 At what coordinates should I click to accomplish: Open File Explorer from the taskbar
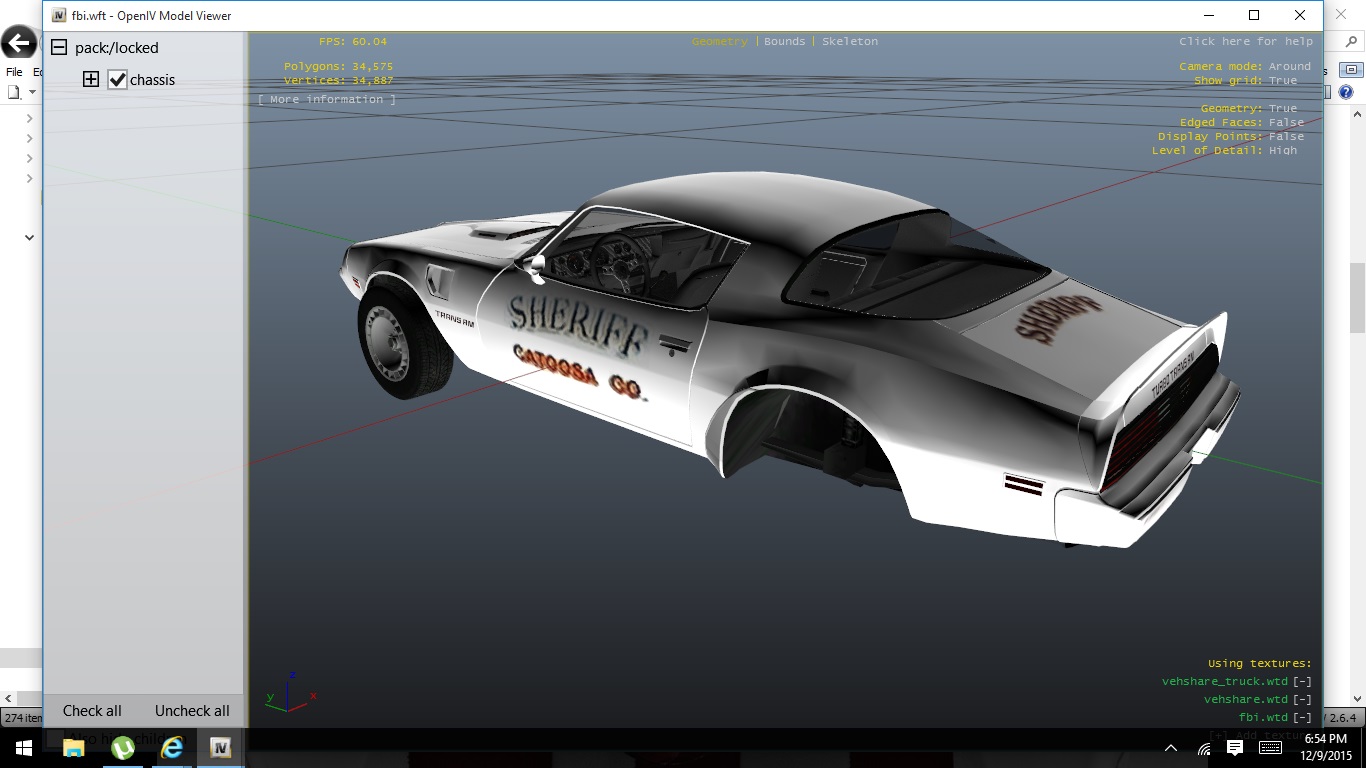point(74,748)
